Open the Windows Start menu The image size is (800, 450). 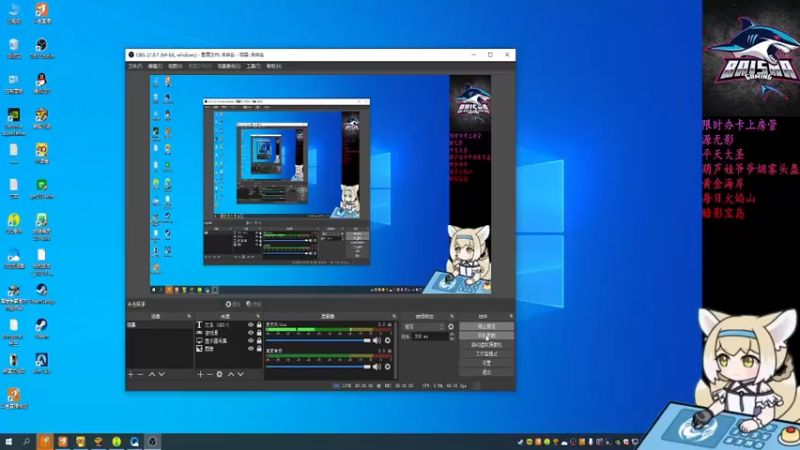click(9, 441)
